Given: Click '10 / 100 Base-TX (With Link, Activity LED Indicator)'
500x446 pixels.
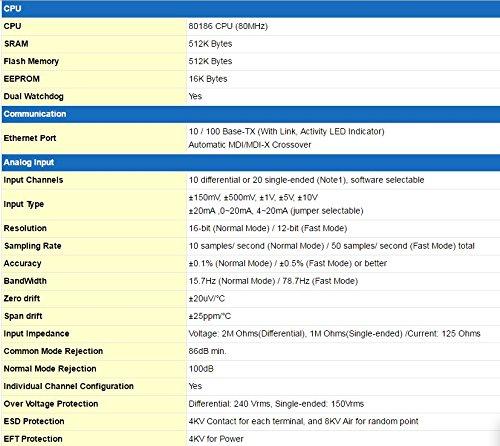Looking at the screenshot, I should coord(286,131).
